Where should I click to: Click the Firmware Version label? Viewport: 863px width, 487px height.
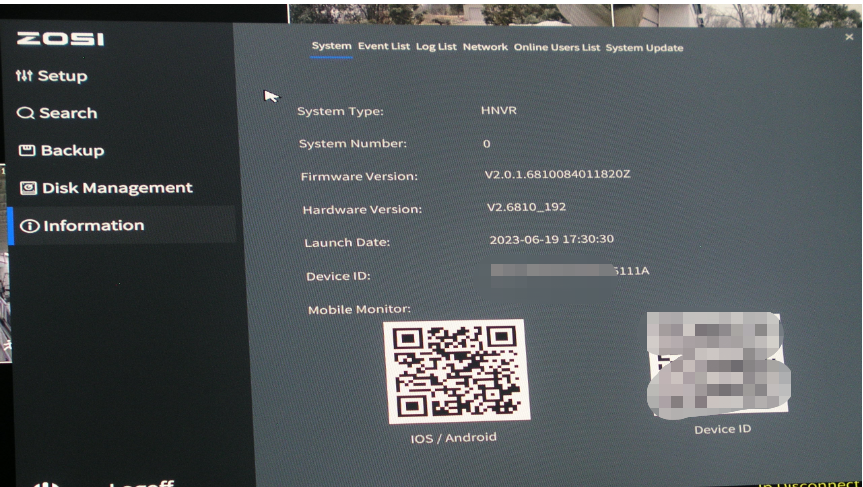359,177
